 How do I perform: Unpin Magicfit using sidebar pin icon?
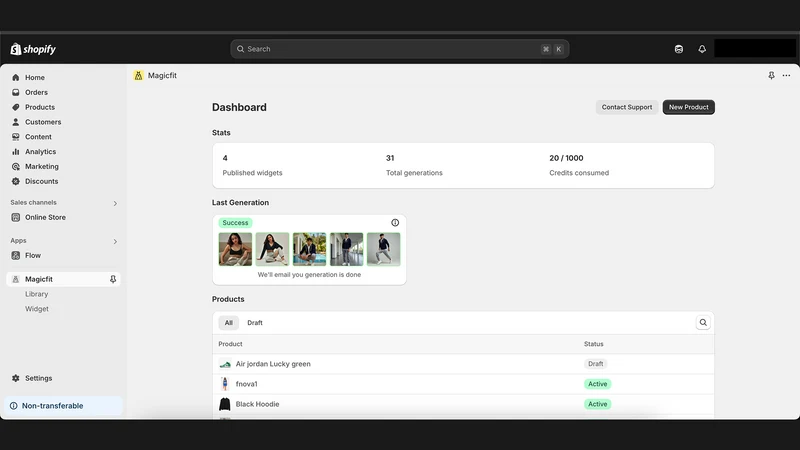coord(113,279)
